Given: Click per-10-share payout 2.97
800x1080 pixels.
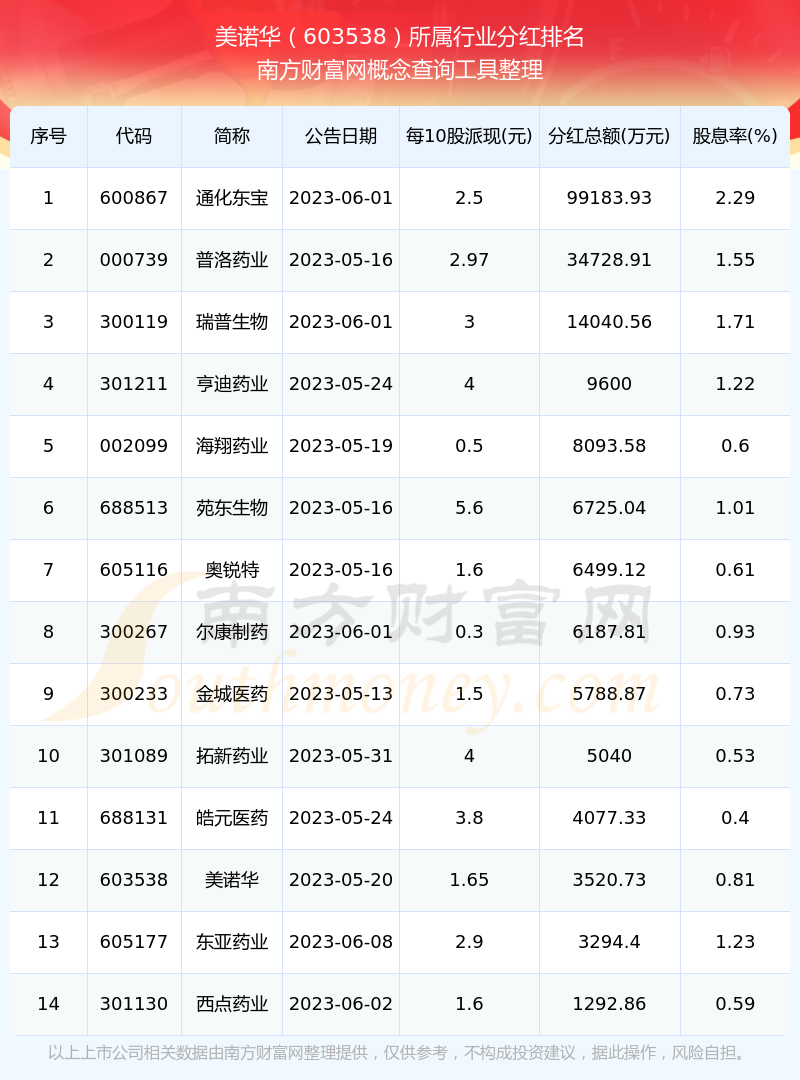Looking at the screenshot, I should tap(469, 260).
